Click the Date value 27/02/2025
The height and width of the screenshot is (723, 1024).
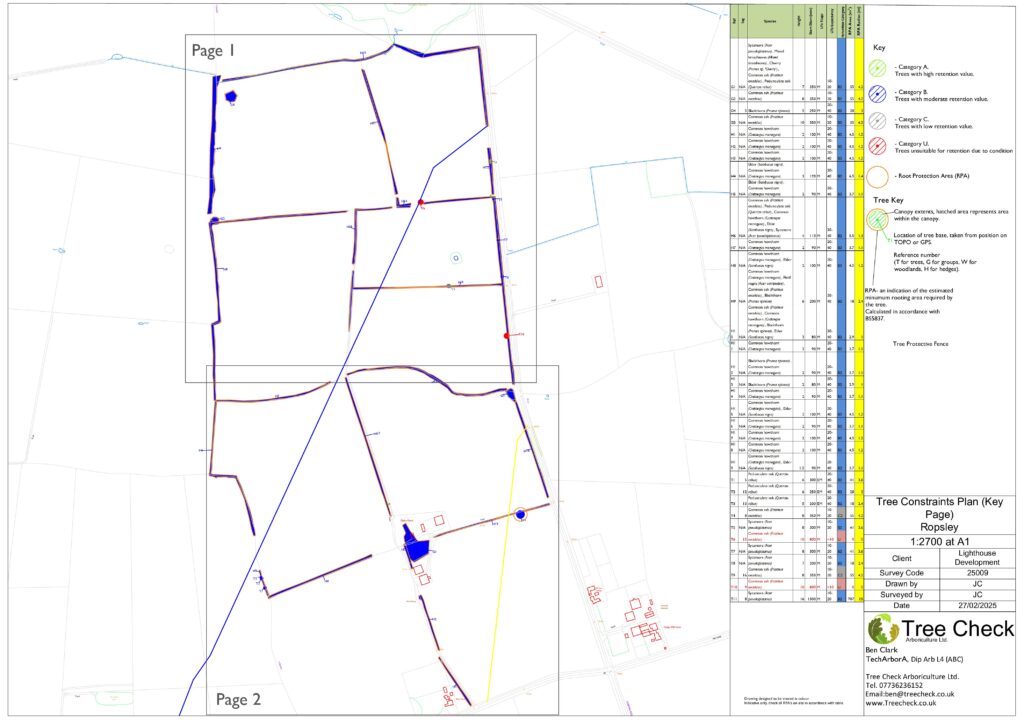pos(983,605)
